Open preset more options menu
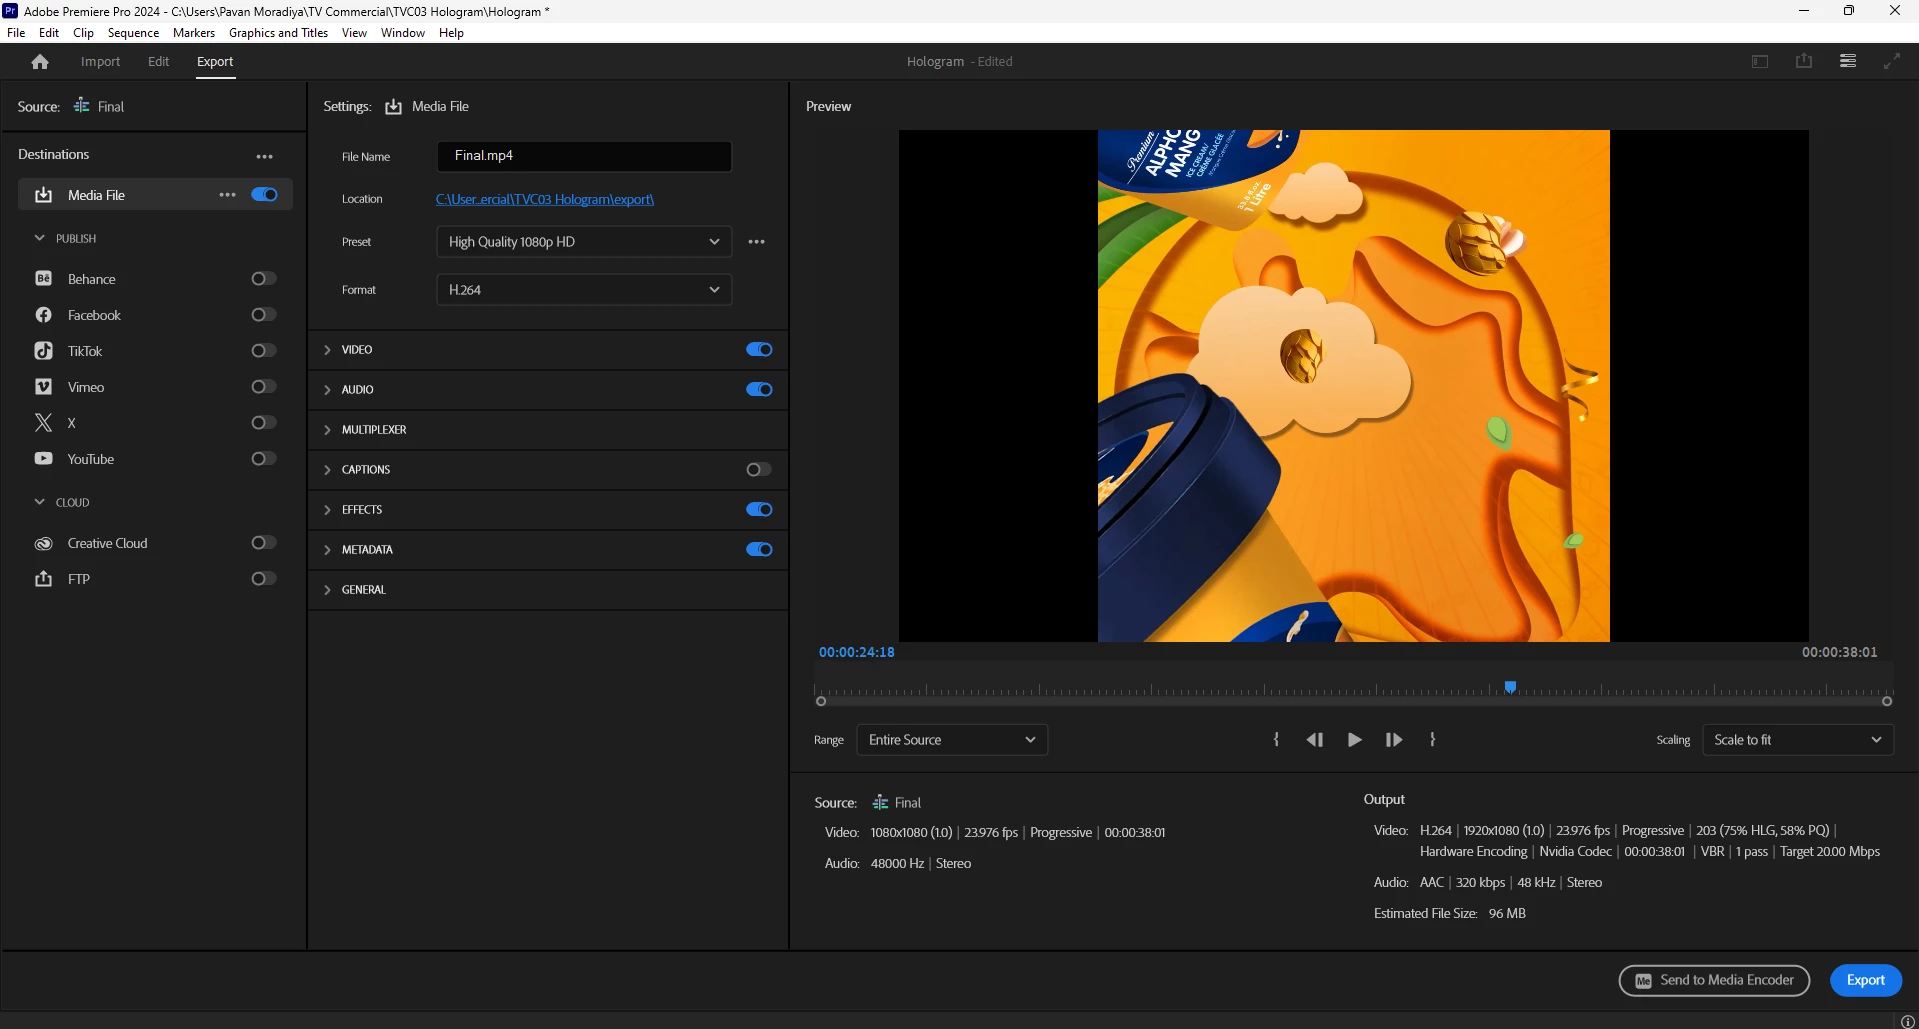Screen dimensions: 1919x1029 click(757, 242)
